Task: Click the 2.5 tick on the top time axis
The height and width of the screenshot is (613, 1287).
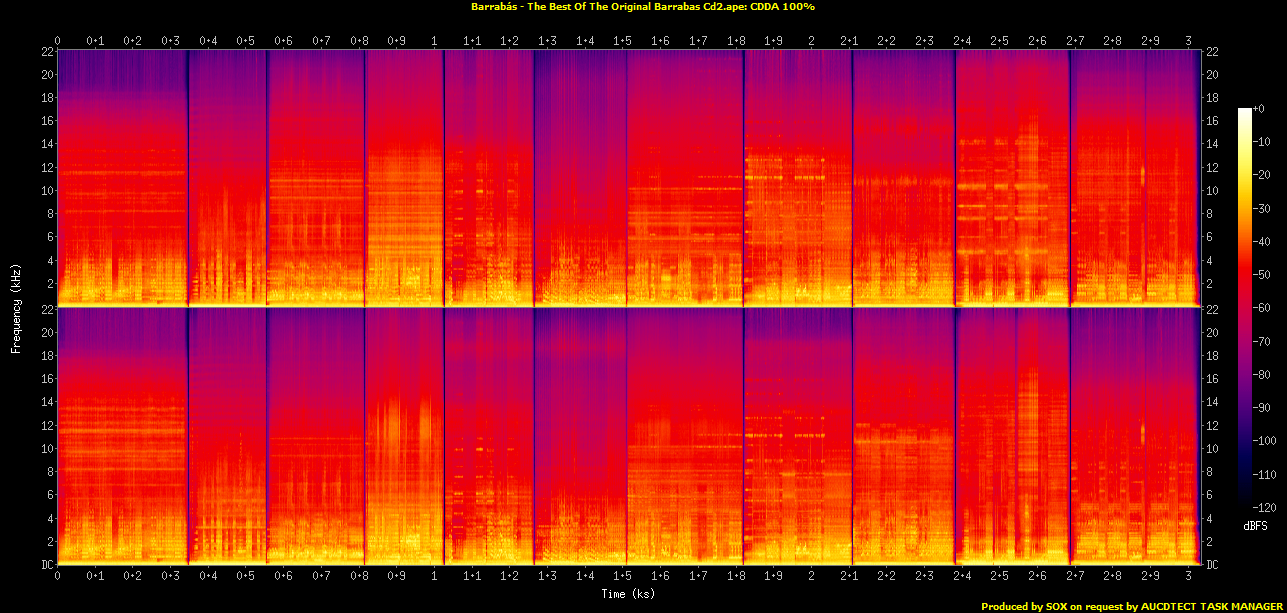Action: [x=998, y=41]
